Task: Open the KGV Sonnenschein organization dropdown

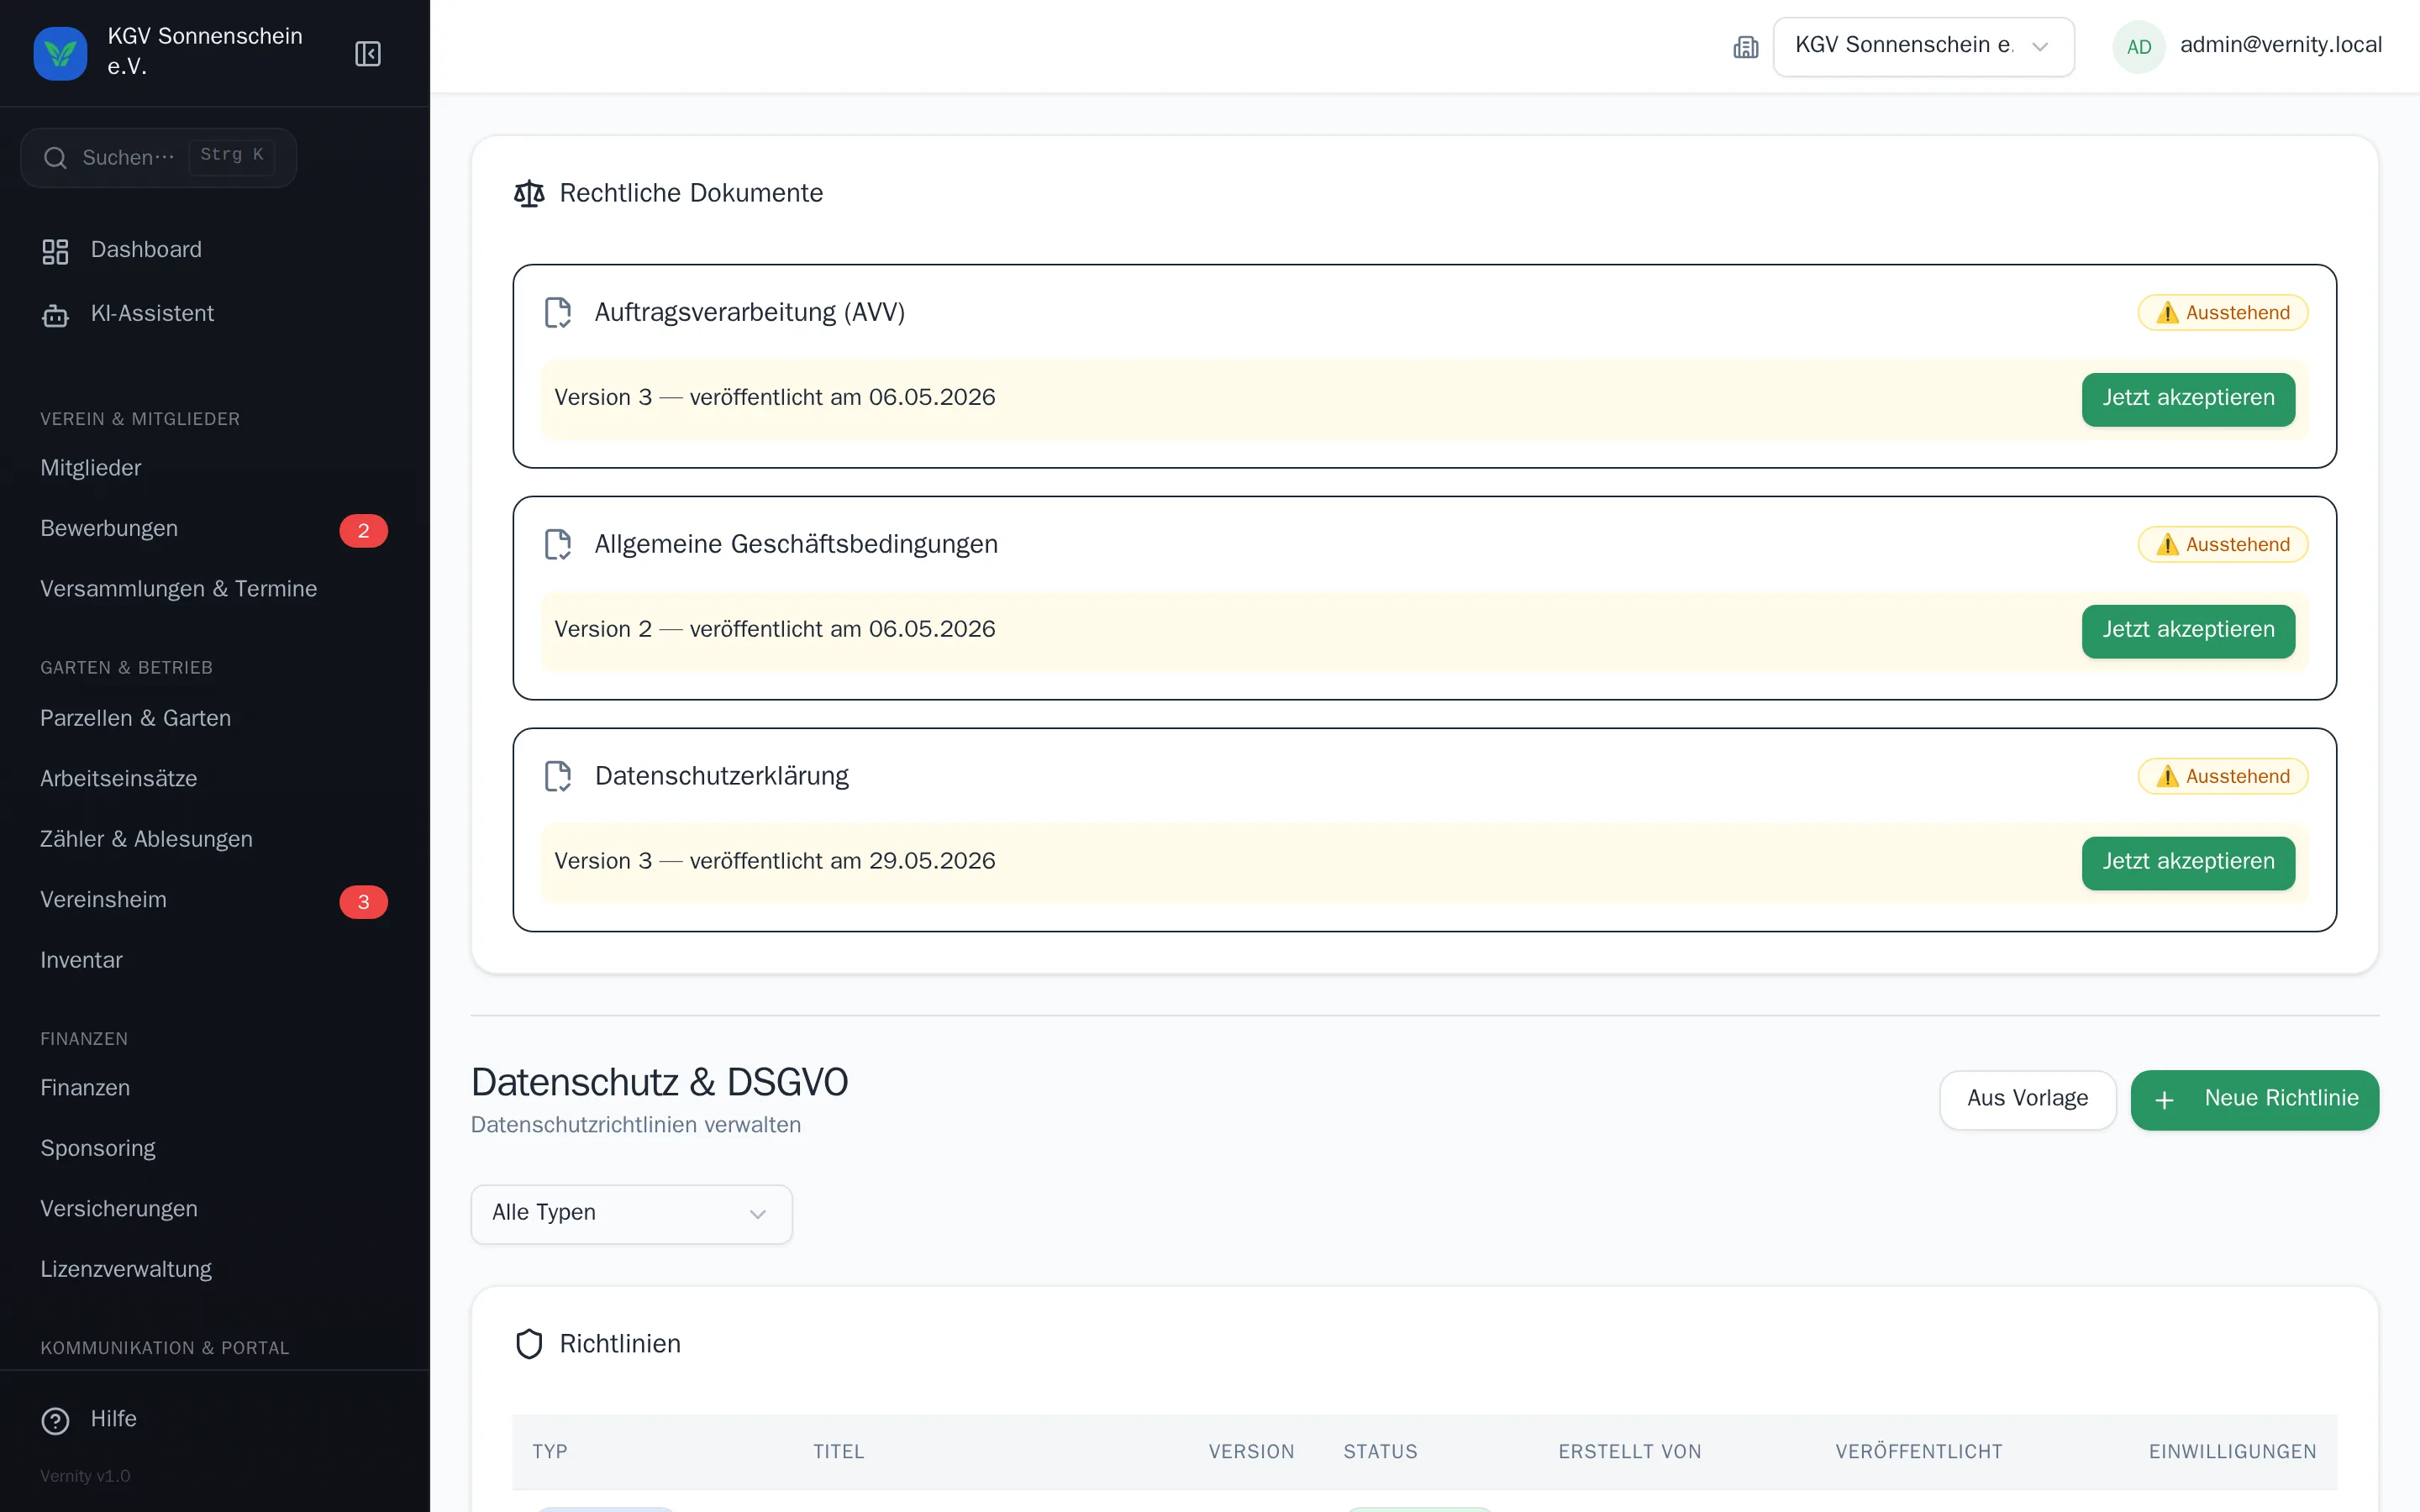Action: [x=1923, y=47]
